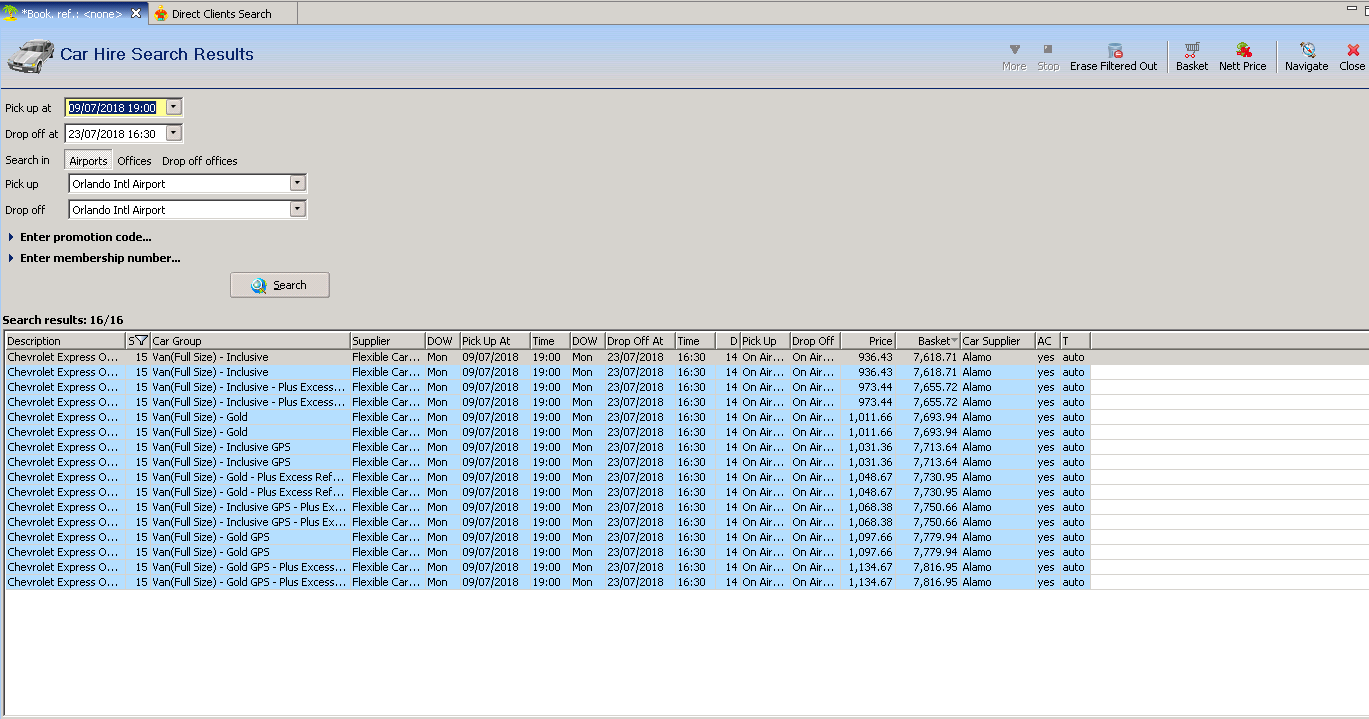Sort results by Price column header
The height and width of the screenshot is (719, 1369).
point(868,341)
